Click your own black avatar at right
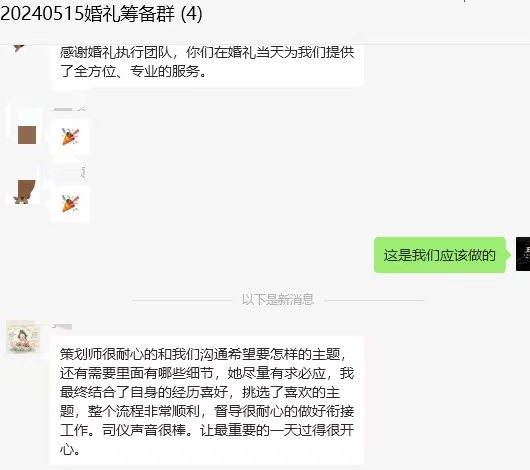 (x=523, y=254)
